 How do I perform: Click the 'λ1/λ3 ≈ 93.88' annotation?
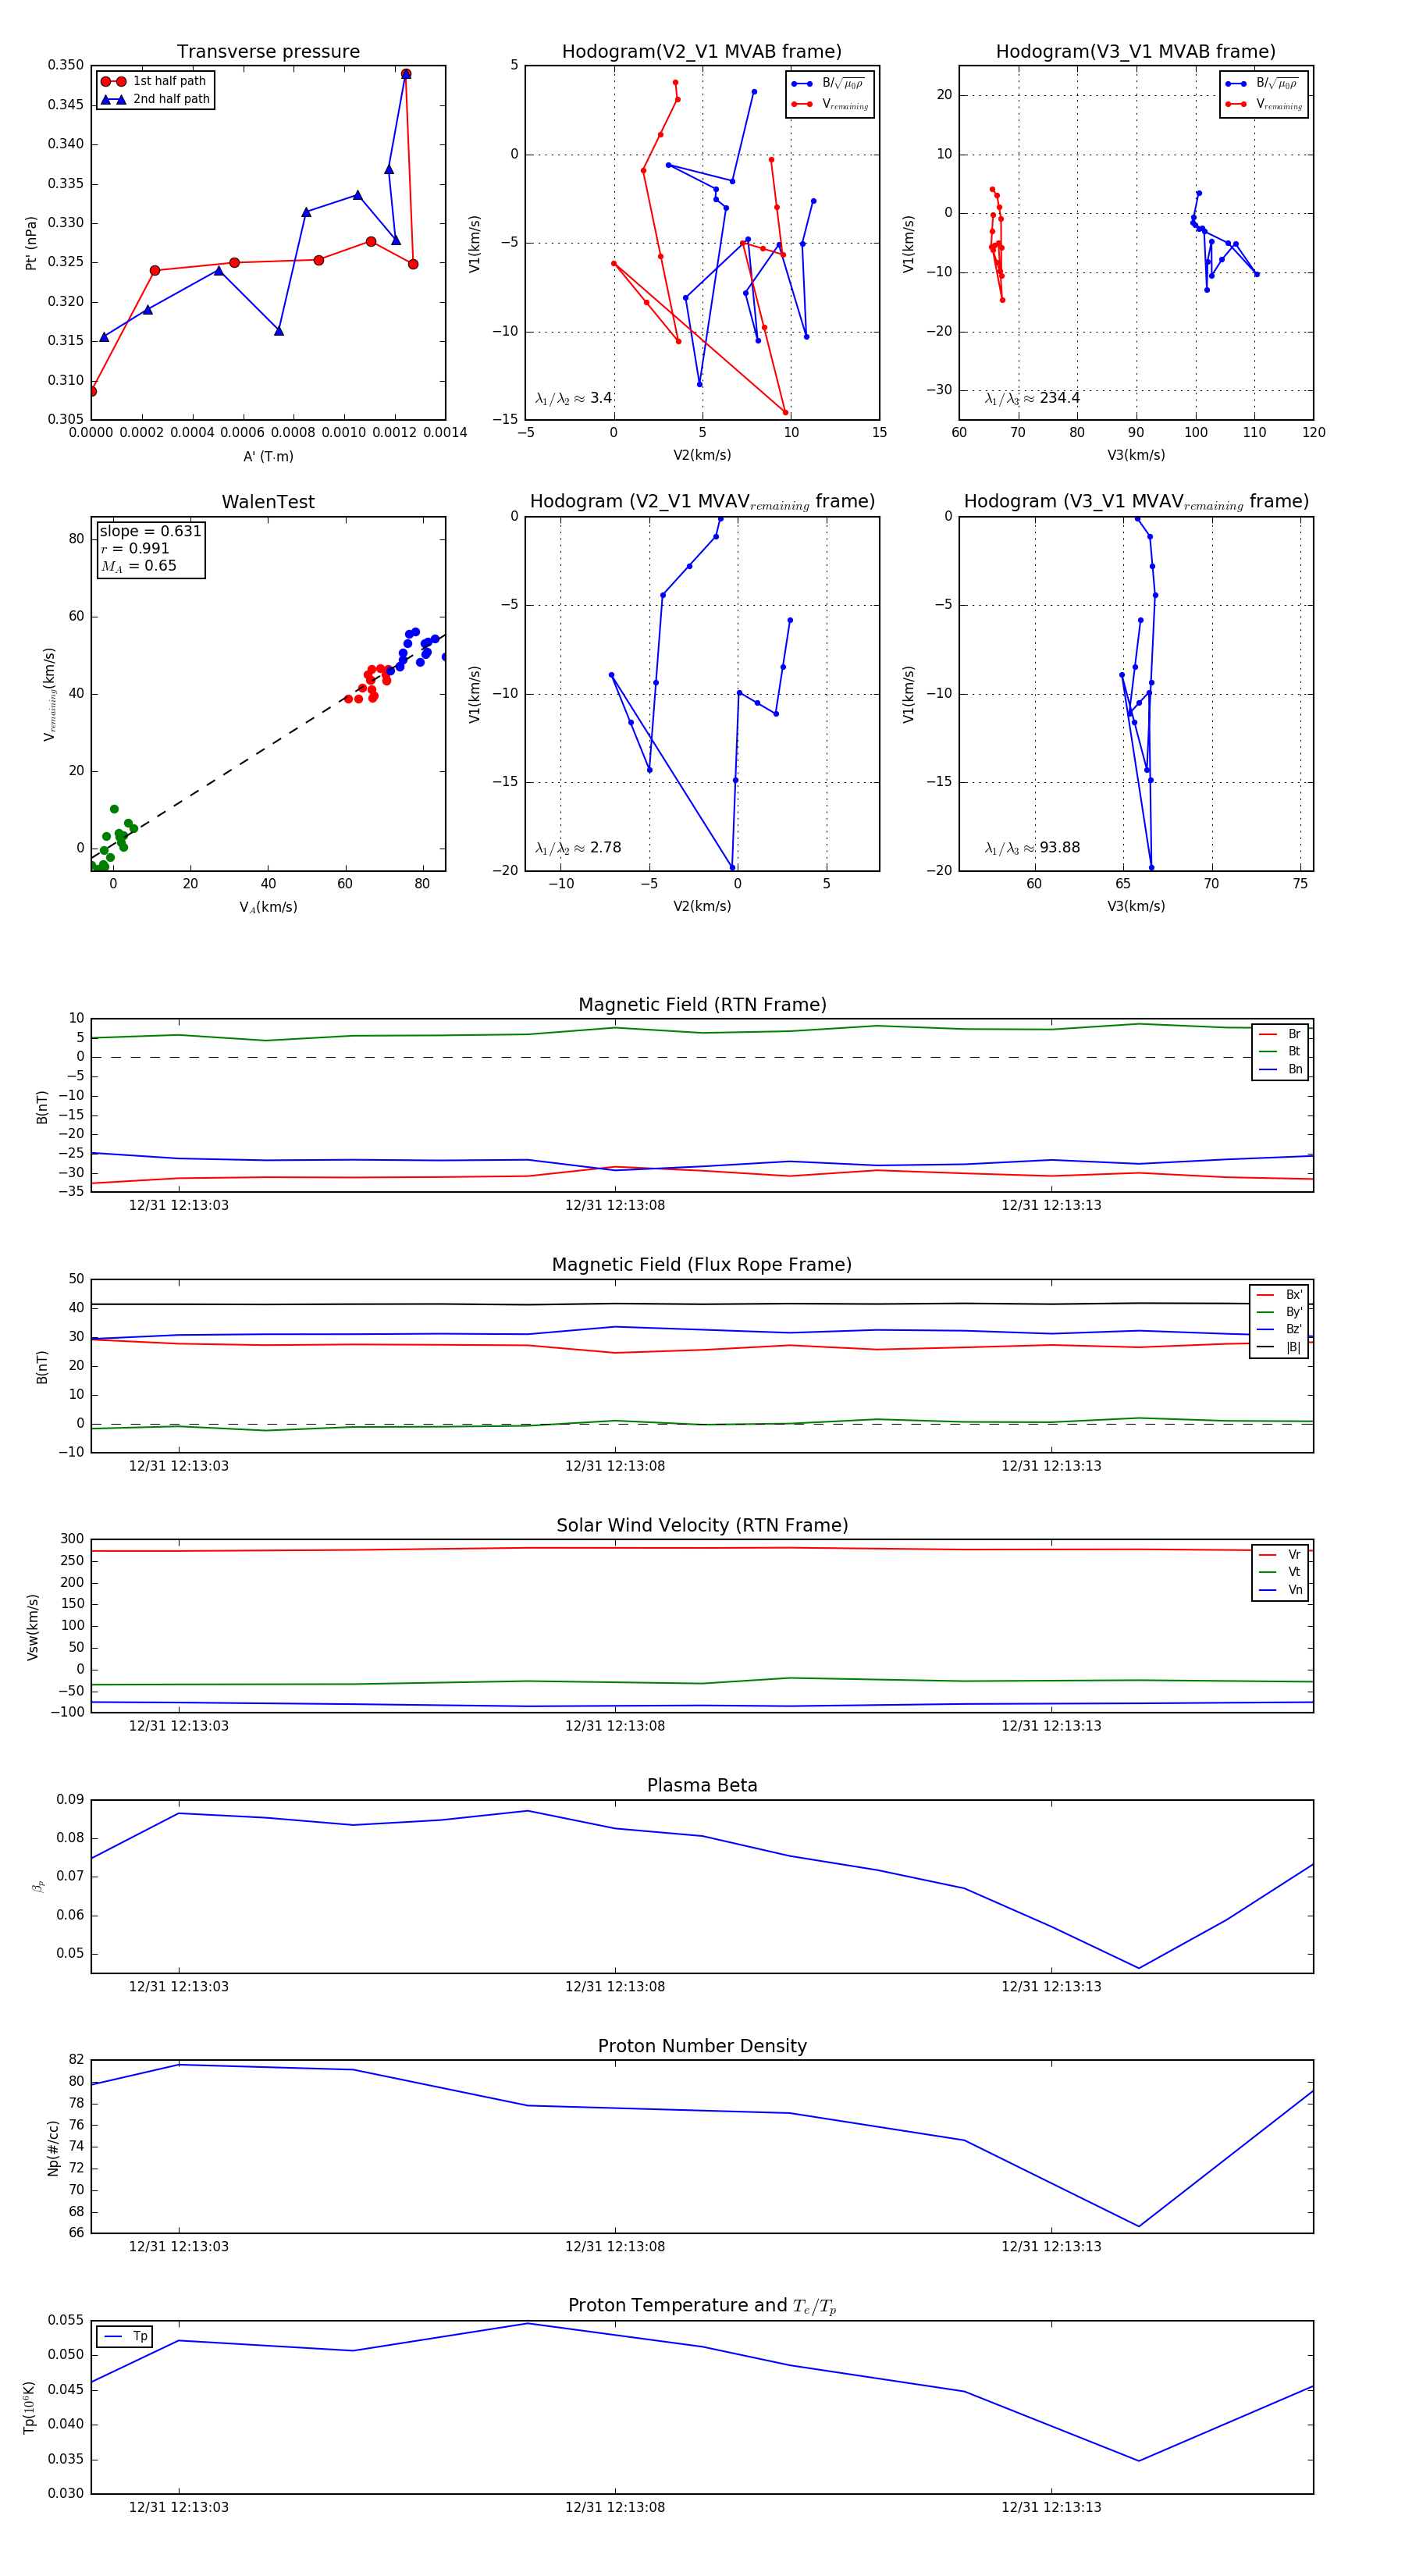pyautogui.click(x=1032, y=848)
